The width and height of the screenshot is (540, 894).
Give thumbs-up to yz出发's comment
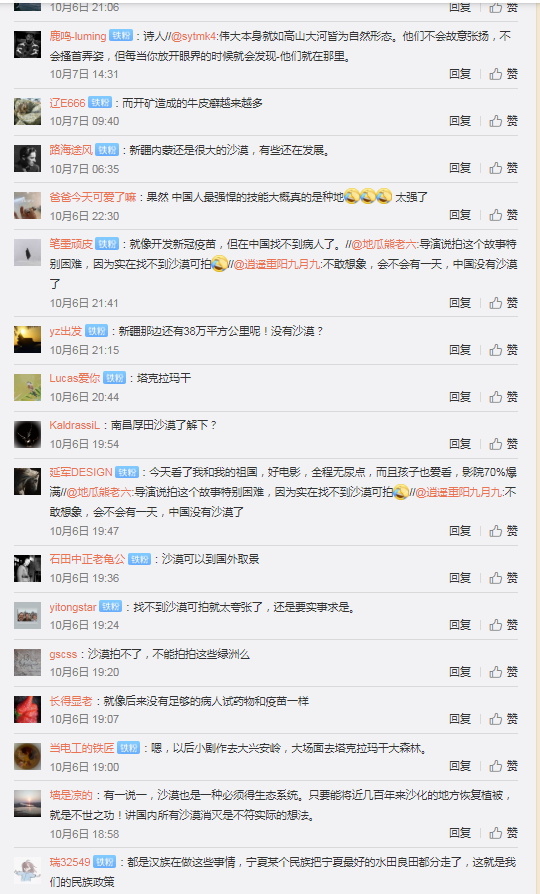[504, 350]
